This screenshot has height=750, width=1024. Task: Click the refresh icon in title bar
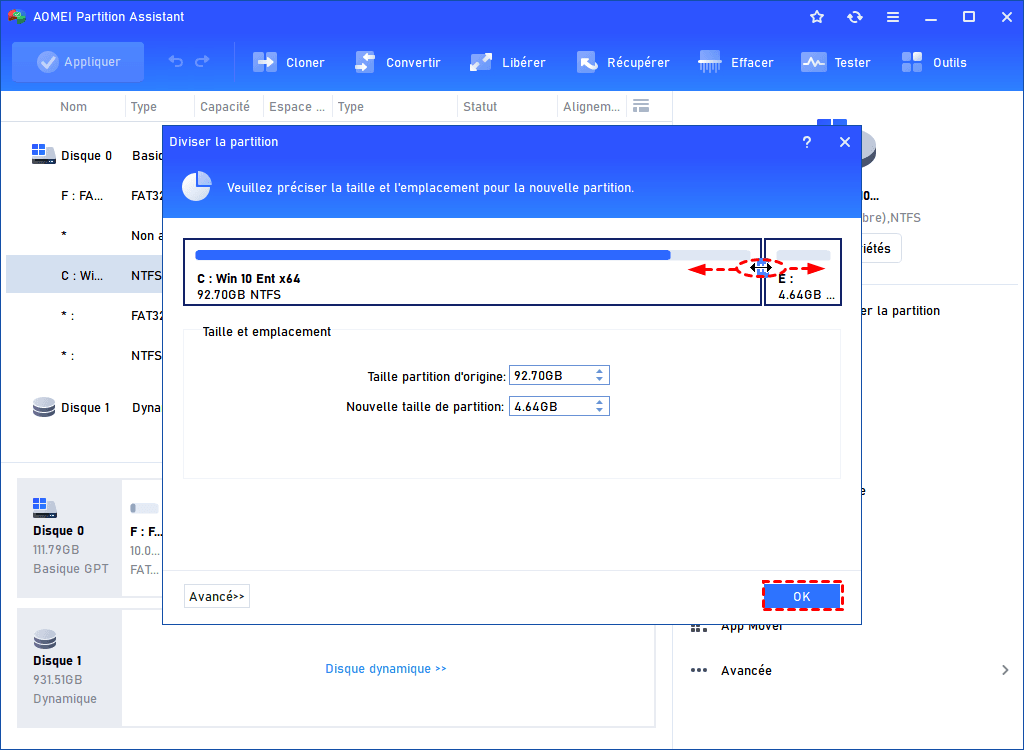click(x=855, y=17)
